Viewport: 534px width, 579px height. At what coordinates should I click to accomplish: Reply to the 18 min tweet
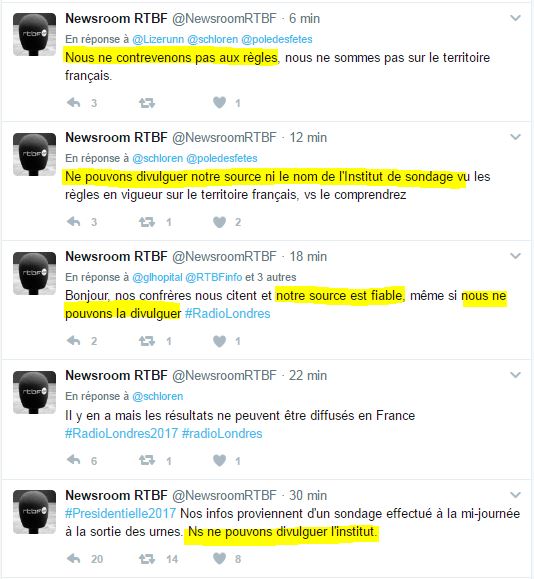click(73, 340)
